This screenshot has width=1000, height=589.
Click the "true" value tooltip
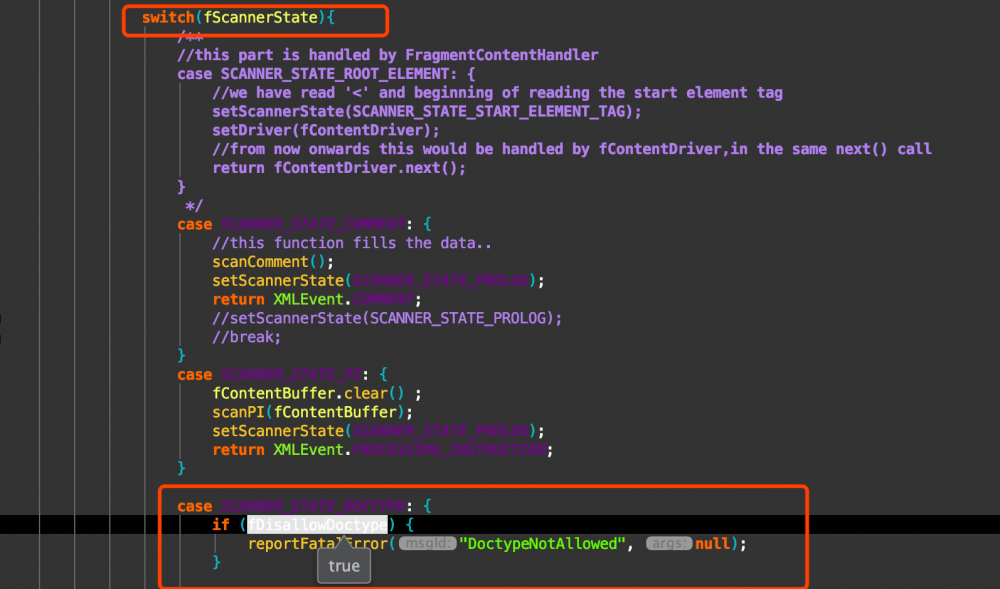point(344,566)
